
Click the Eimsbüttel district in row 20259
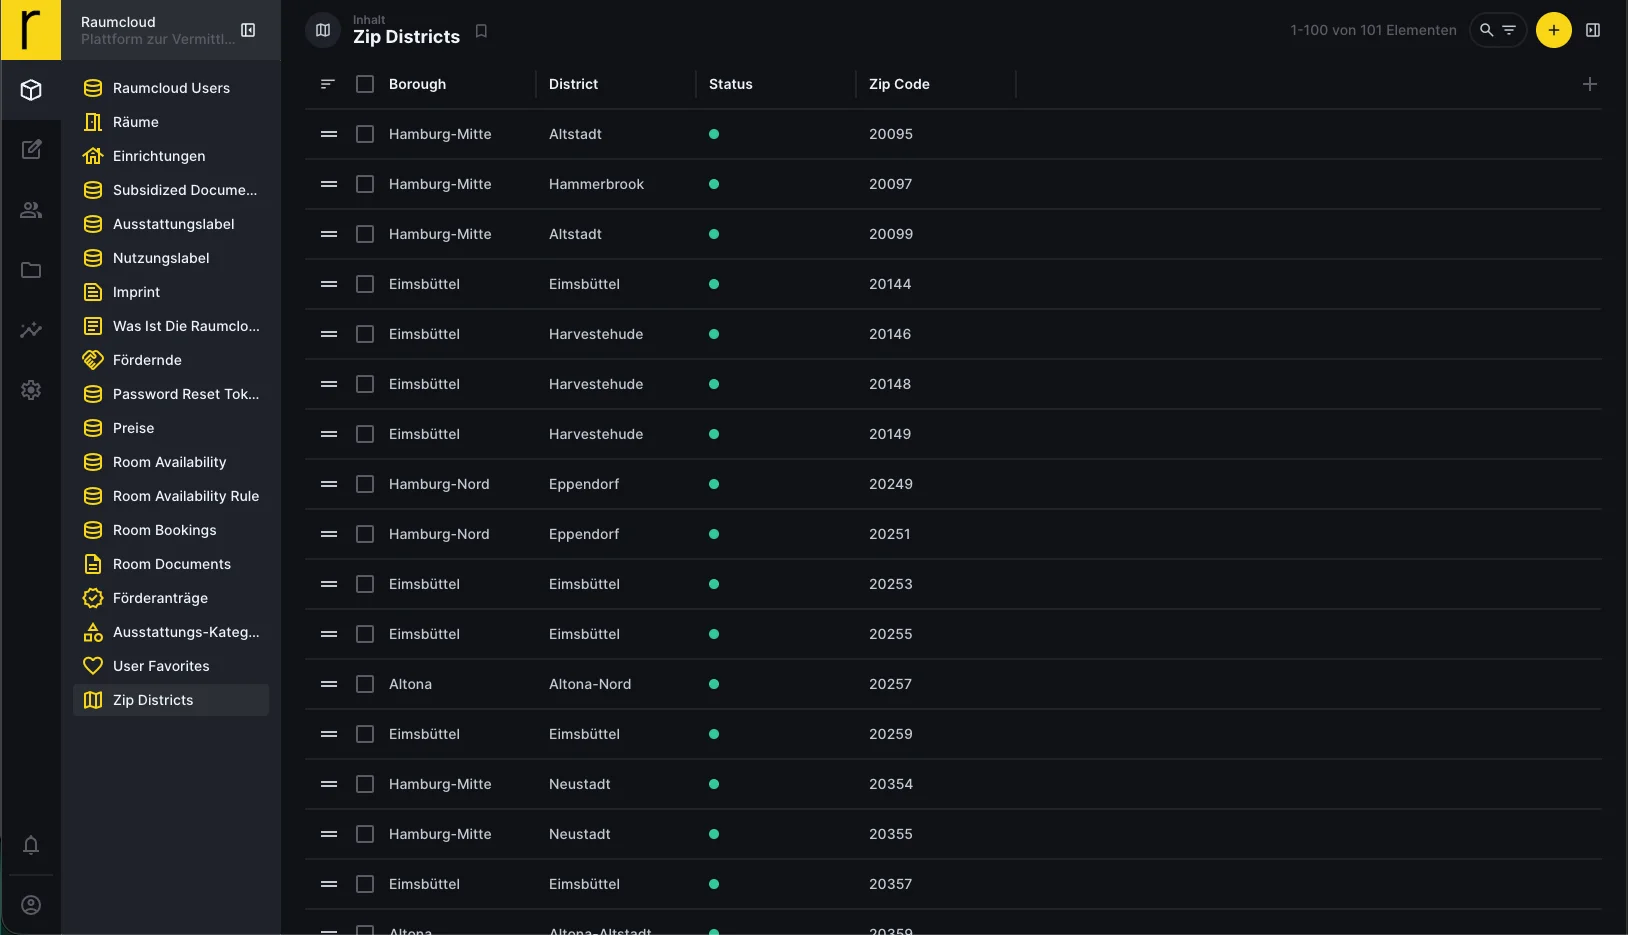click(584, 734)
